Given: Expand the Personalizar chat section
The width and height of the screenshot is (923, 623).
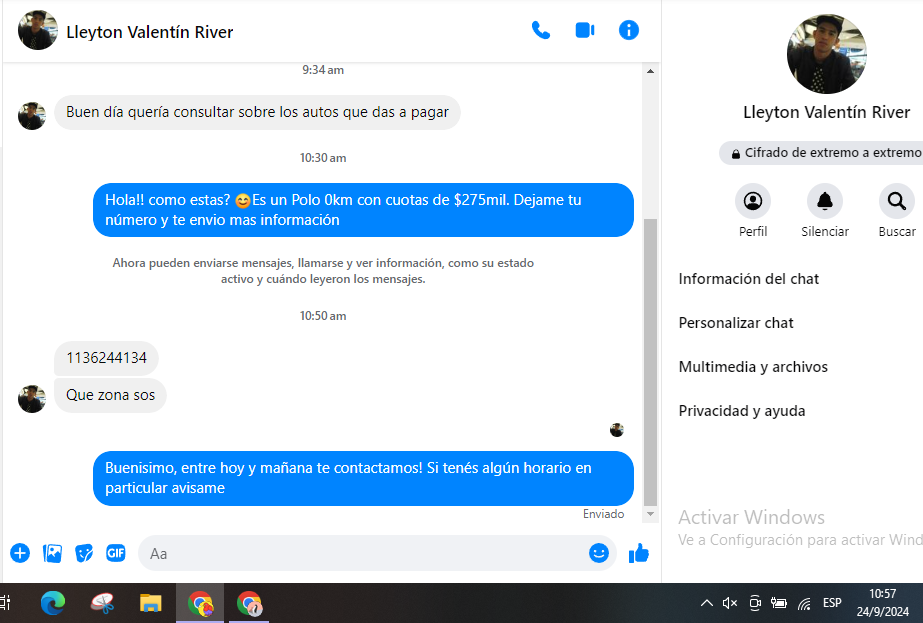Looking at the screenshot, I should [736, 323].
